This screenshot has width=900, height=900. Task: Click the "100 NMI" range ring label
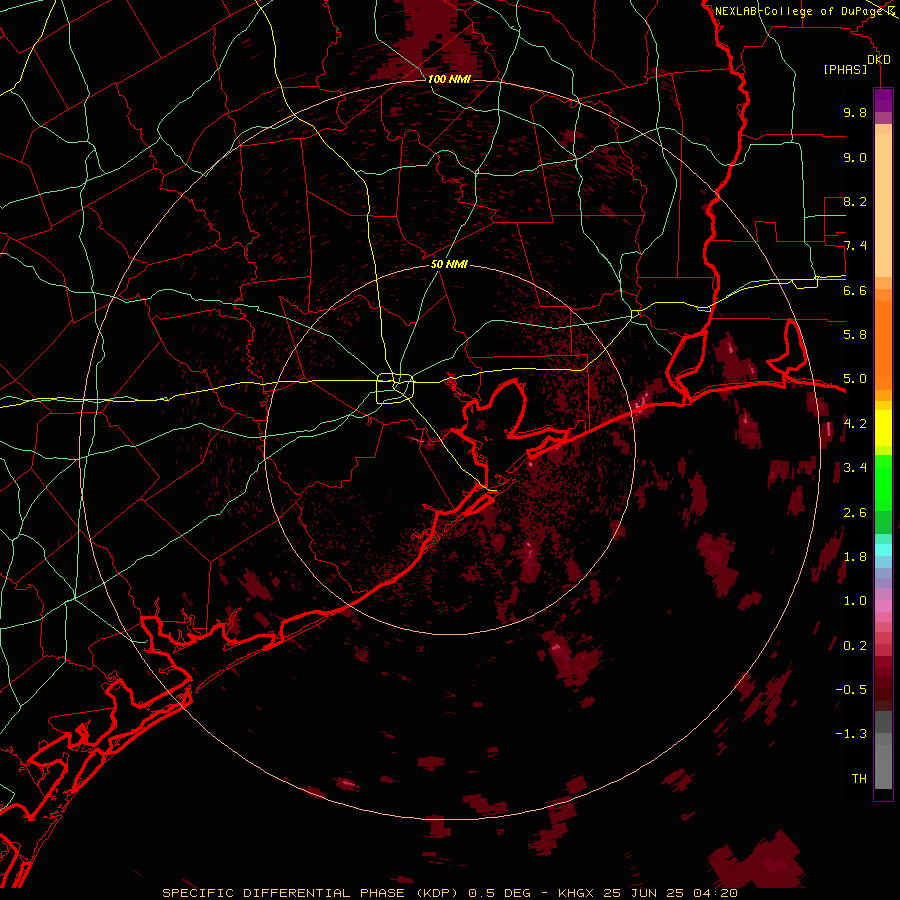[449, 79]
